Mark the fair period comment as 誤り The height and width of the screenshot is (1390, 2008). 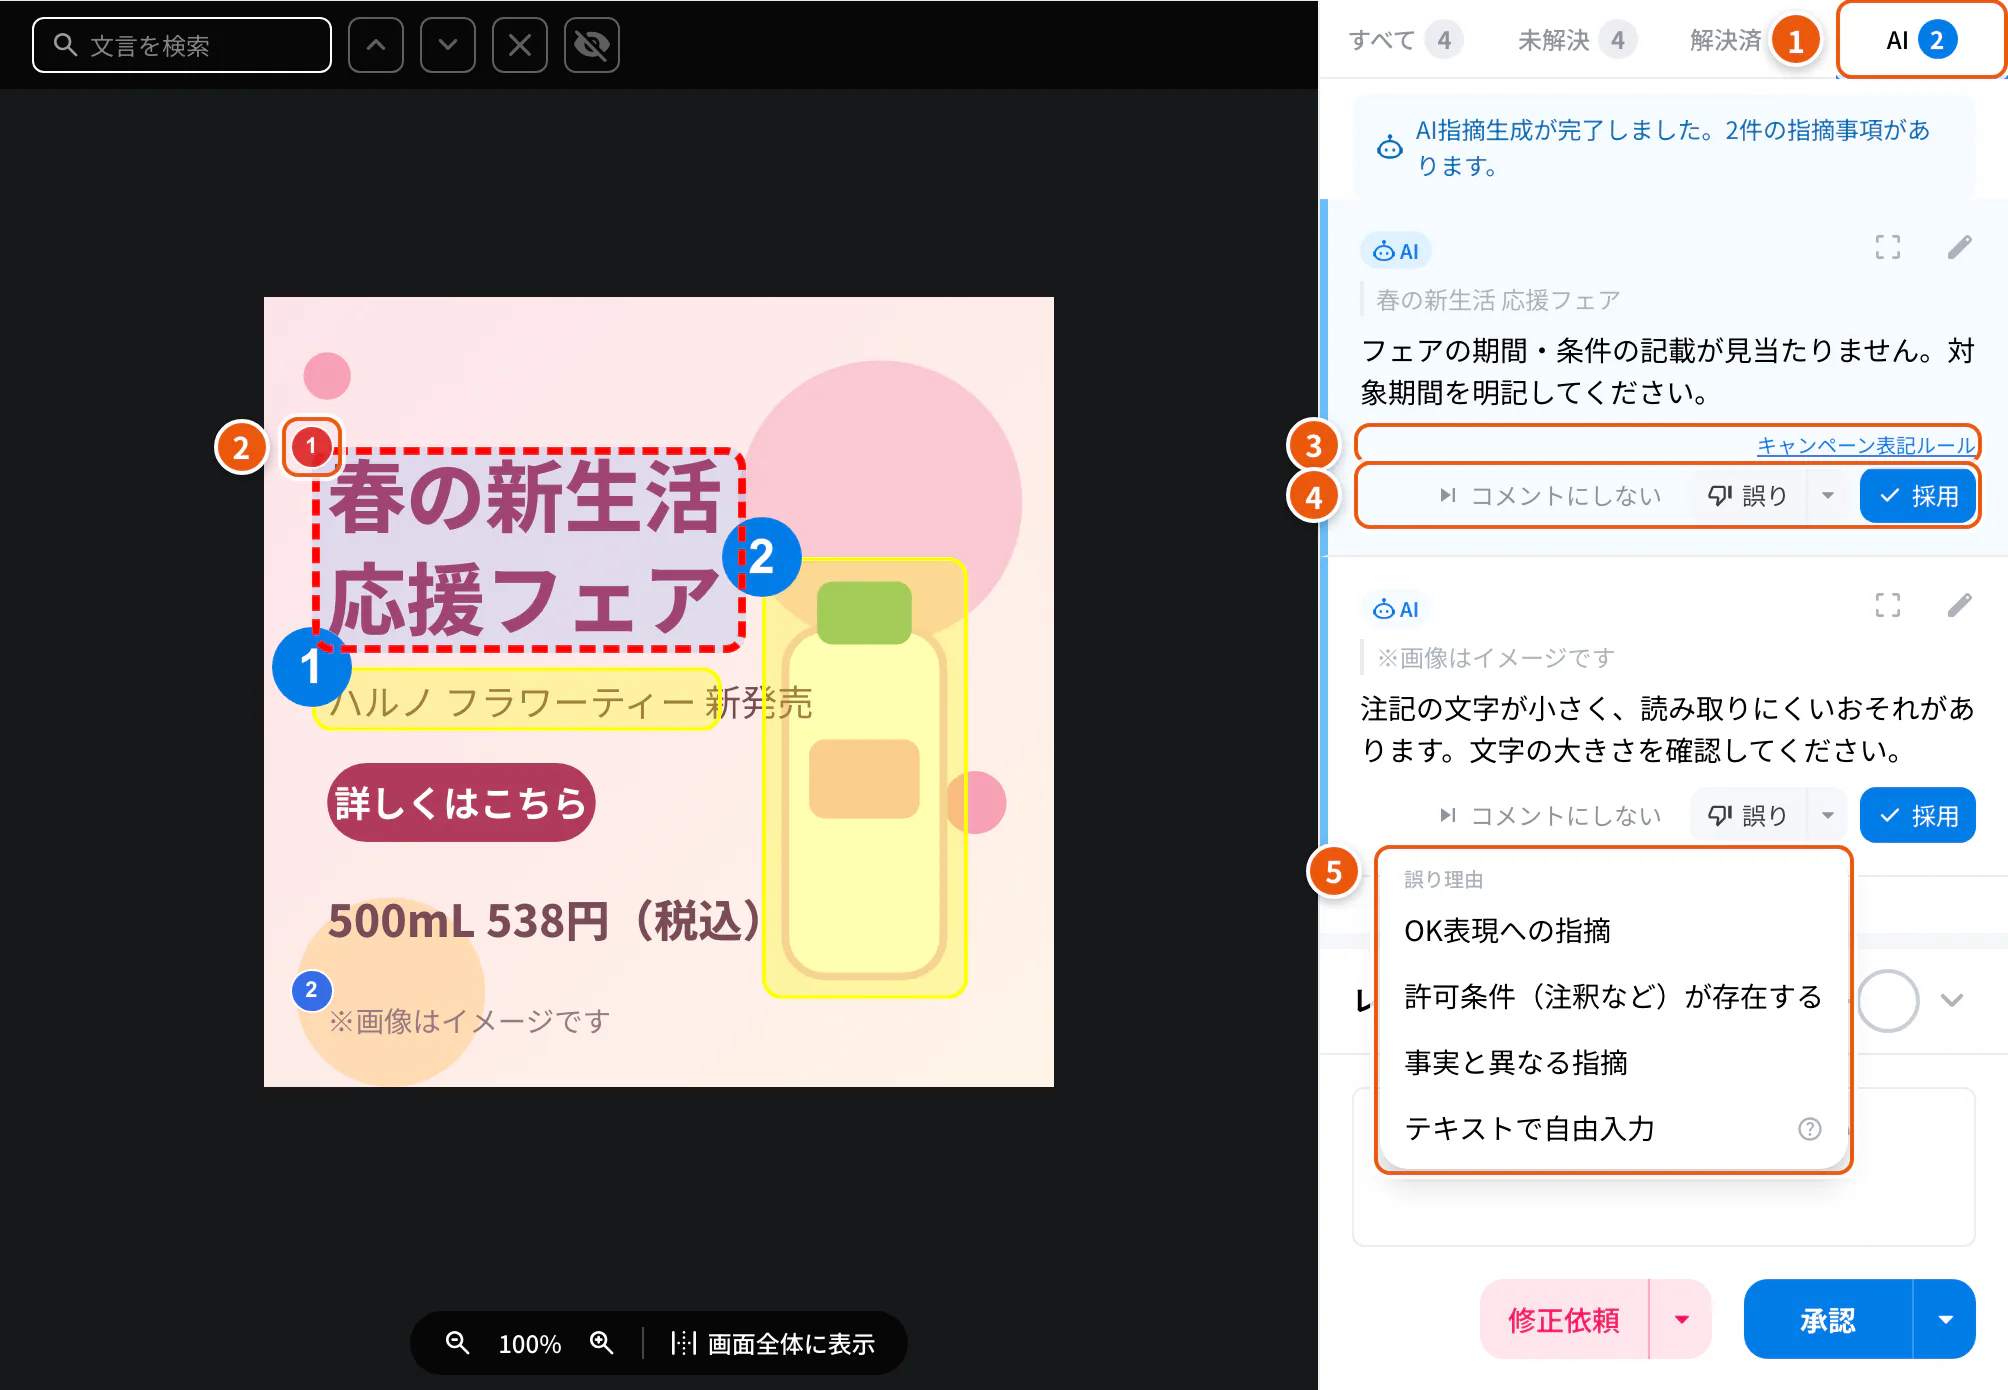pos(1748,496)
